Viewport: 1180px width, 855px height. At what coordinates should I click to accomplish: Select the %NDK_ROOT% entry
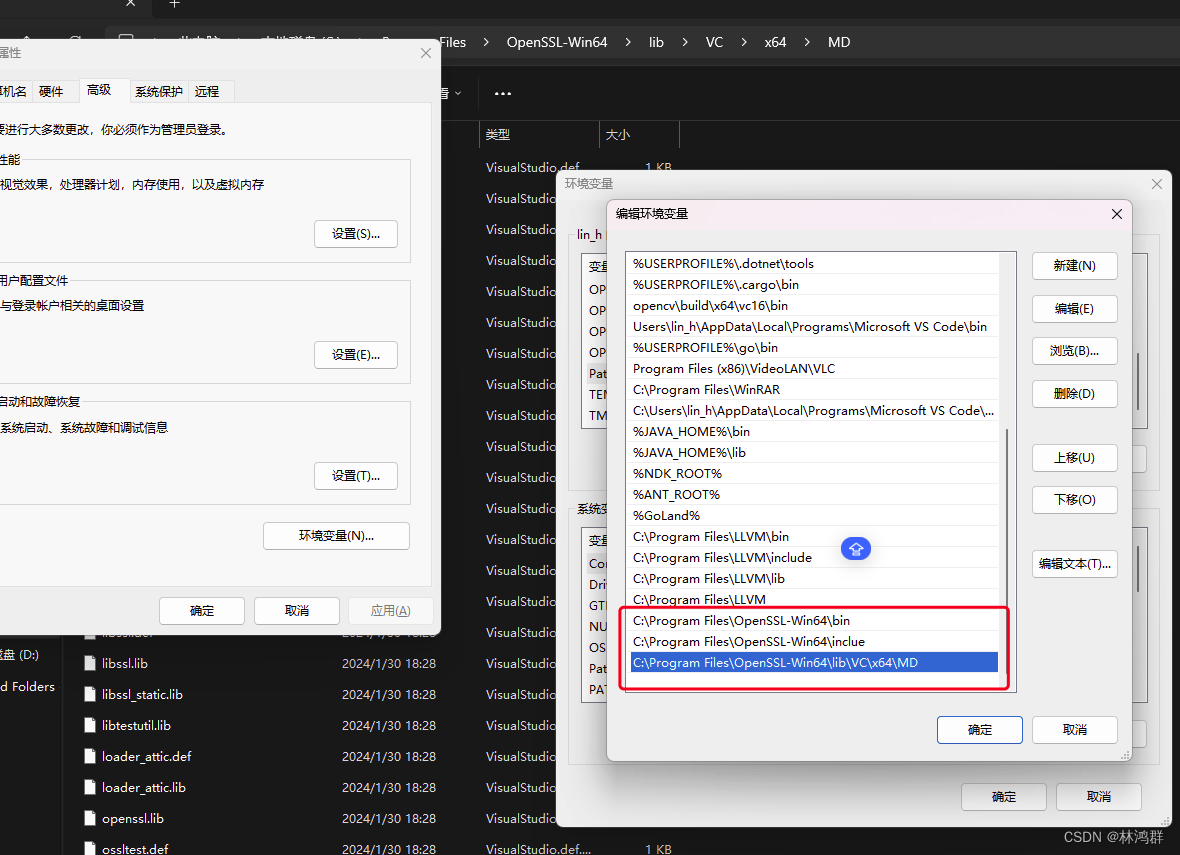814,474
